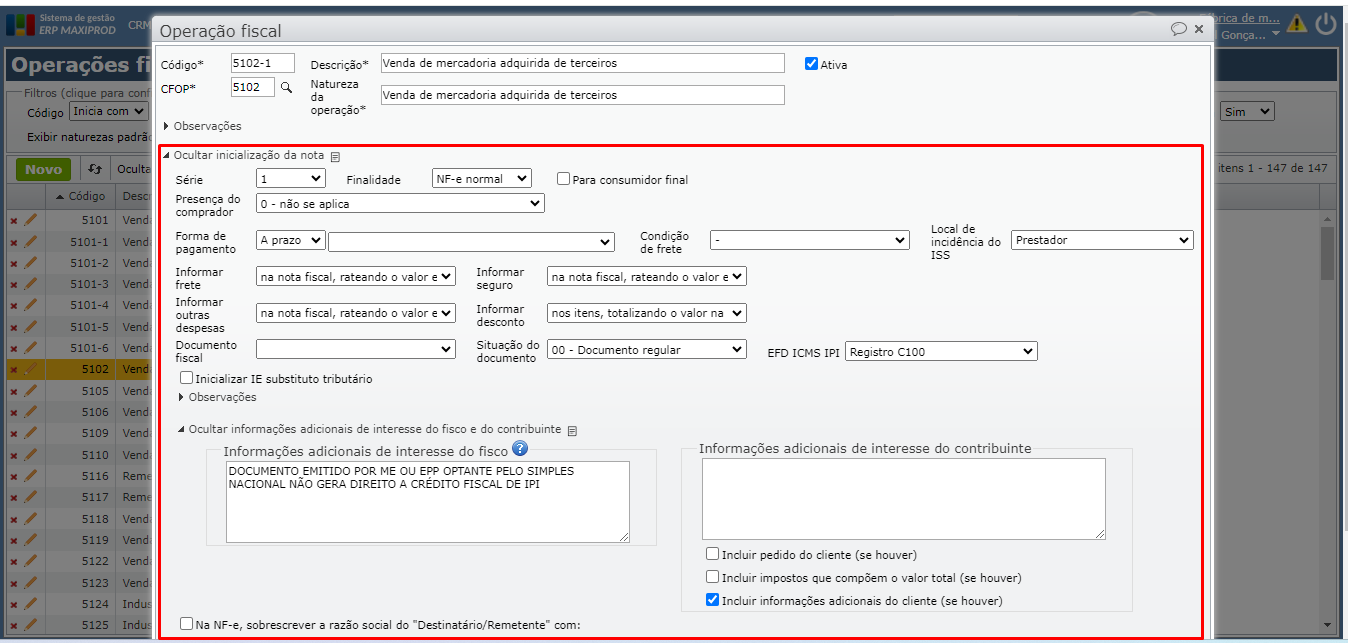
Task: Open the Situação do documento dropdown
Action: tap(647, 349)
